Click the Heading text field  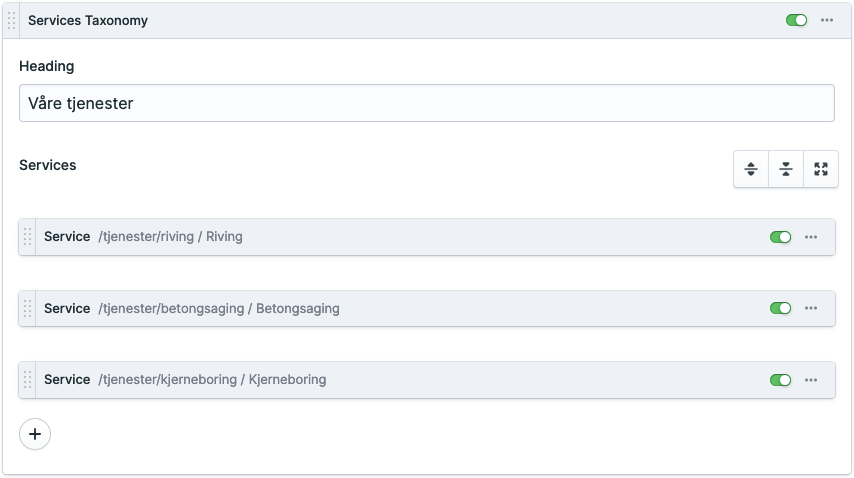426,103
